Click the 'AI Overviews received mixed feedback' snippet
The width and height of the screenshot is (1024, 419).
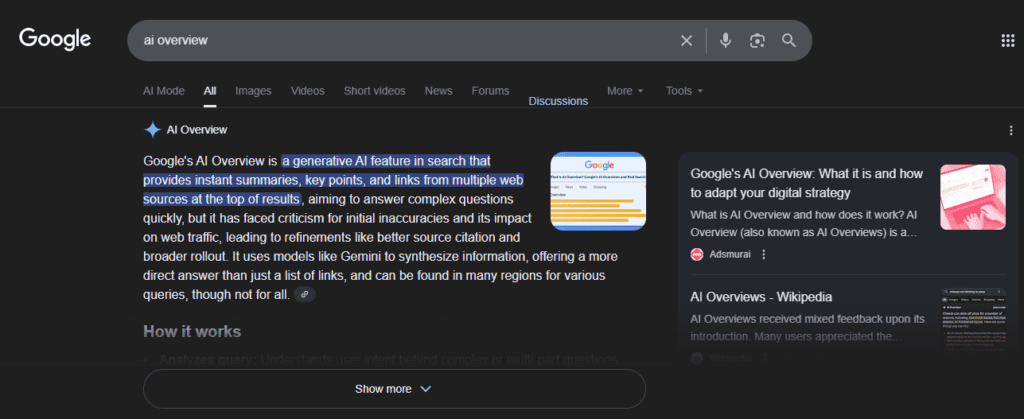click(x=808, y=328)
